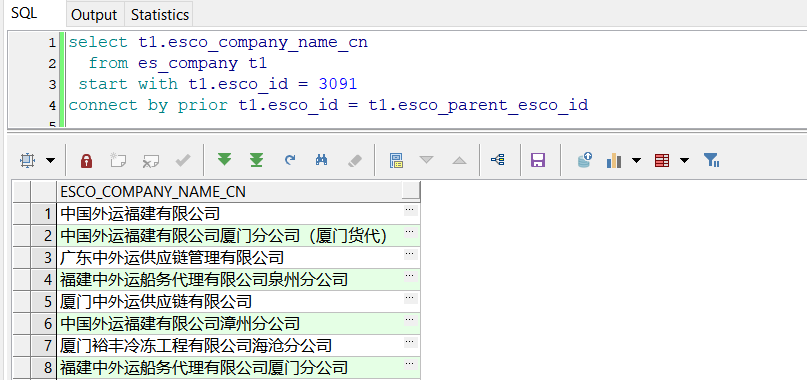Click t1.esco_parent_esco_id in the SQL editor
The width and height of the screenshot is (807, 380).
pyautogui.click(x=478, y=105)
